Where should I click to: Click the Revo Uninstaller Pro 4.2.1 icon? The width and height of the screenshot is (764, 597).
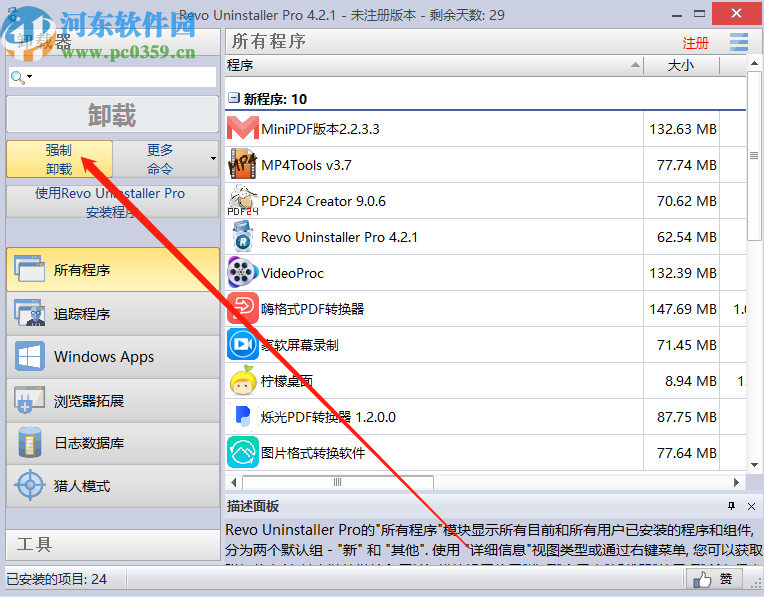pos(242,237)
